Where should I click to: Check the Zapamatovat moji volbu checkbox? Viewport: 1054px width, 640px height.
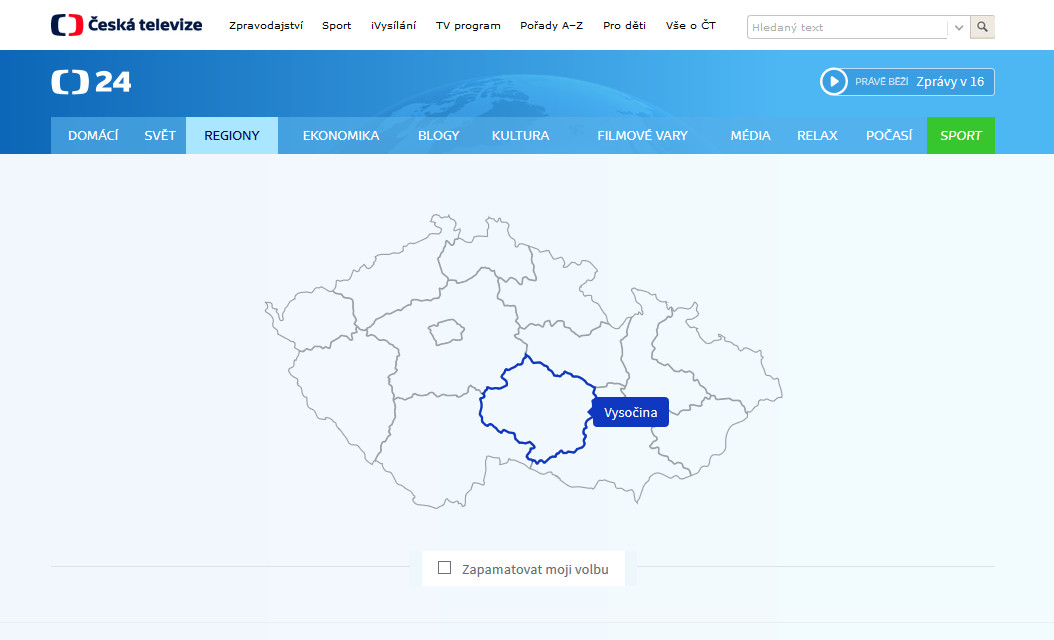pos(444,567)
